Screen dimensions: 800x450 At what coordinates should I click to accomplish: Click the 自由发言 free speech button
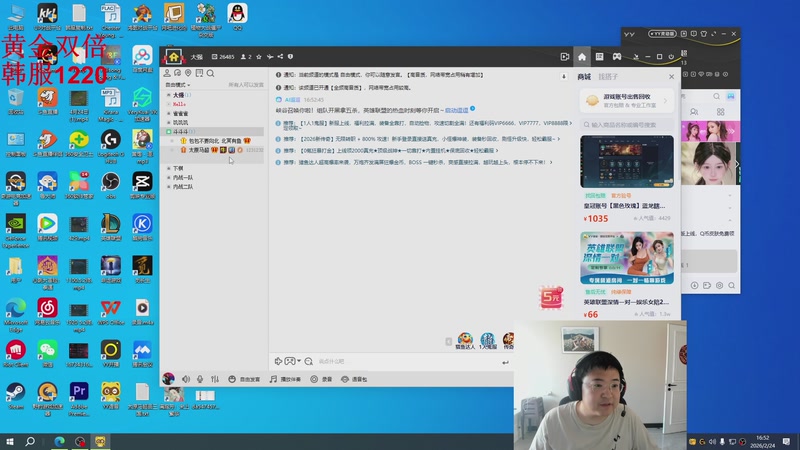(x=244, y=379)
